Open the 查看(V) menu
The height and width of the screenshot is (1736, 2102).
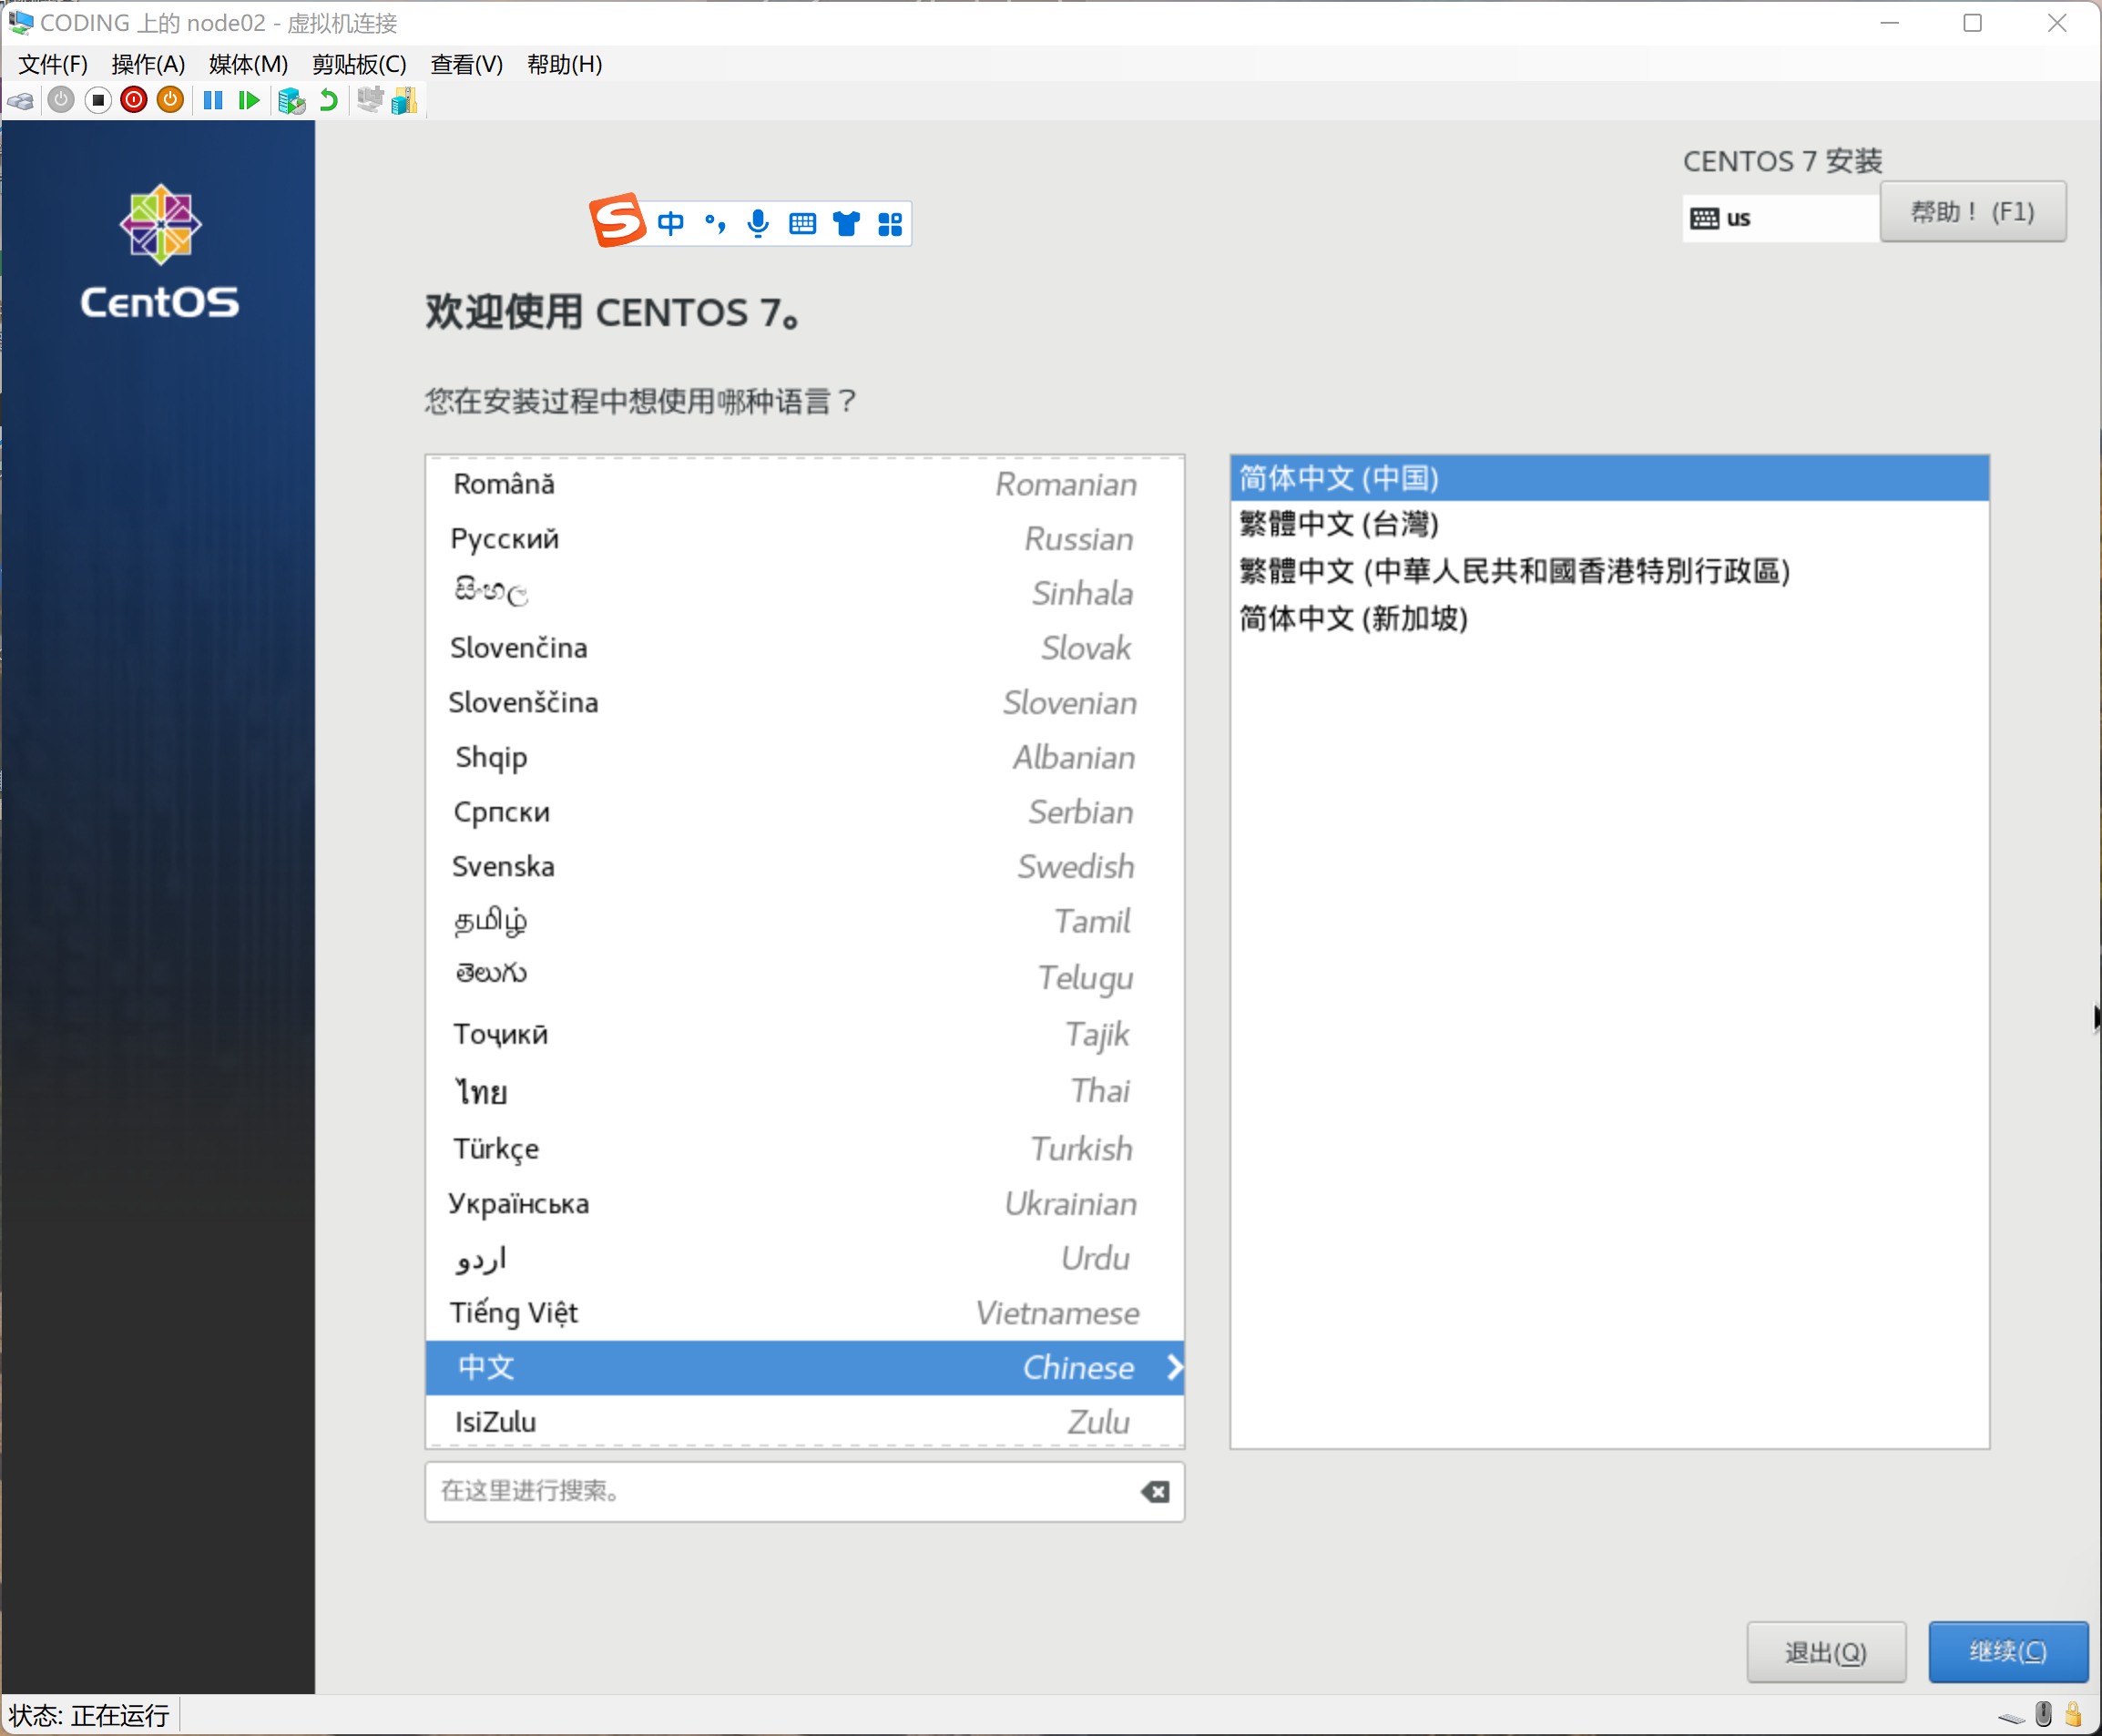pos(466,65)
